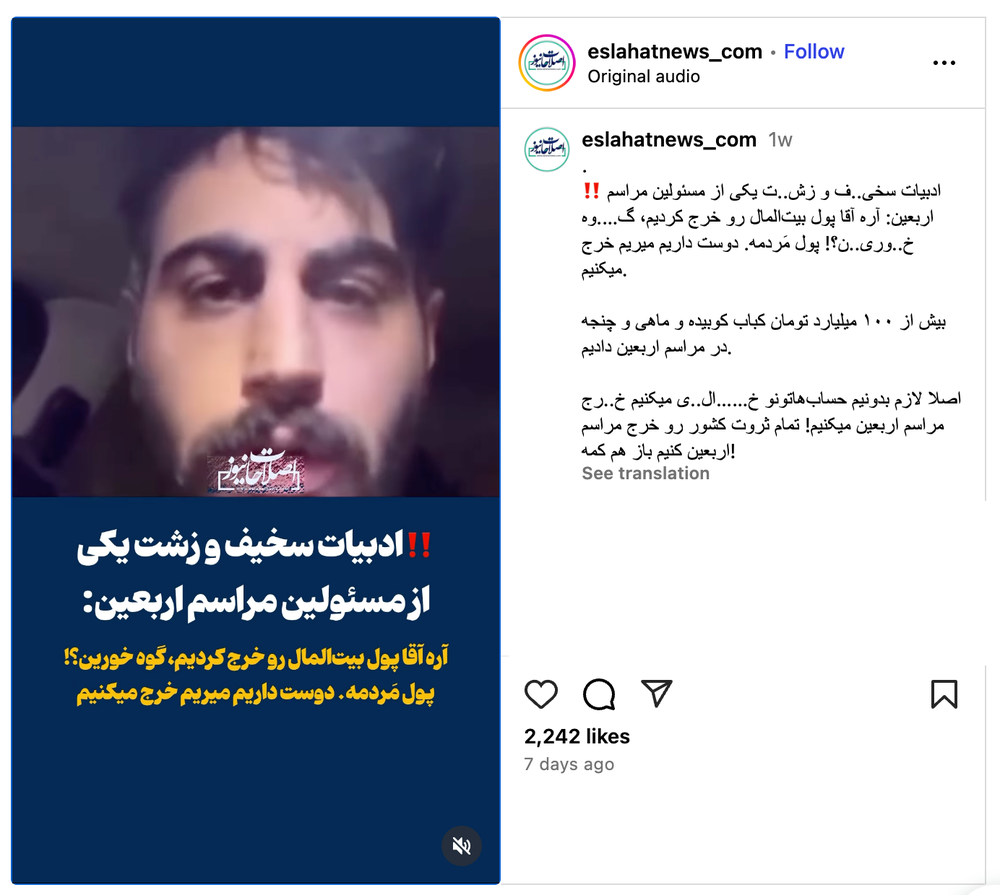Click the yellow Persian subtitle text

[x=256, y=674]
